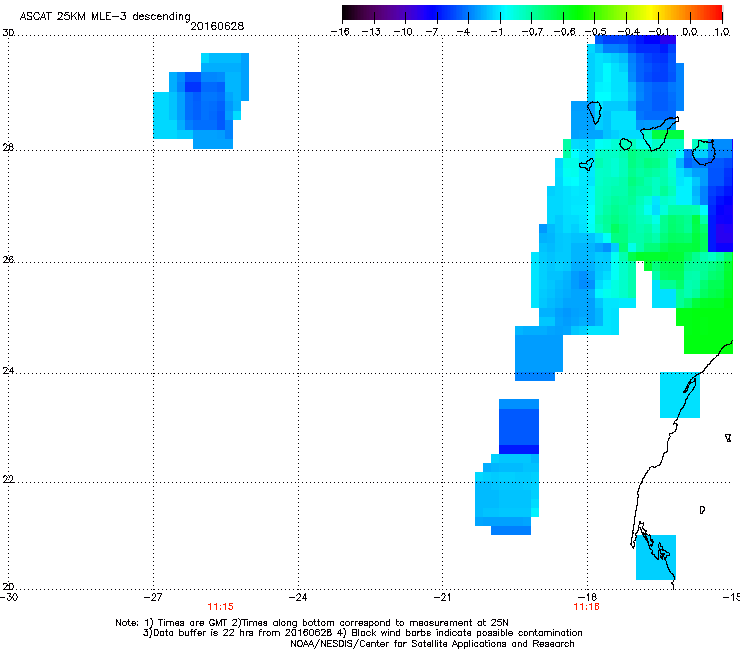Select the '-4' color bar label
The height and width of the screenshot is (650, 740).
pos(463,32)
